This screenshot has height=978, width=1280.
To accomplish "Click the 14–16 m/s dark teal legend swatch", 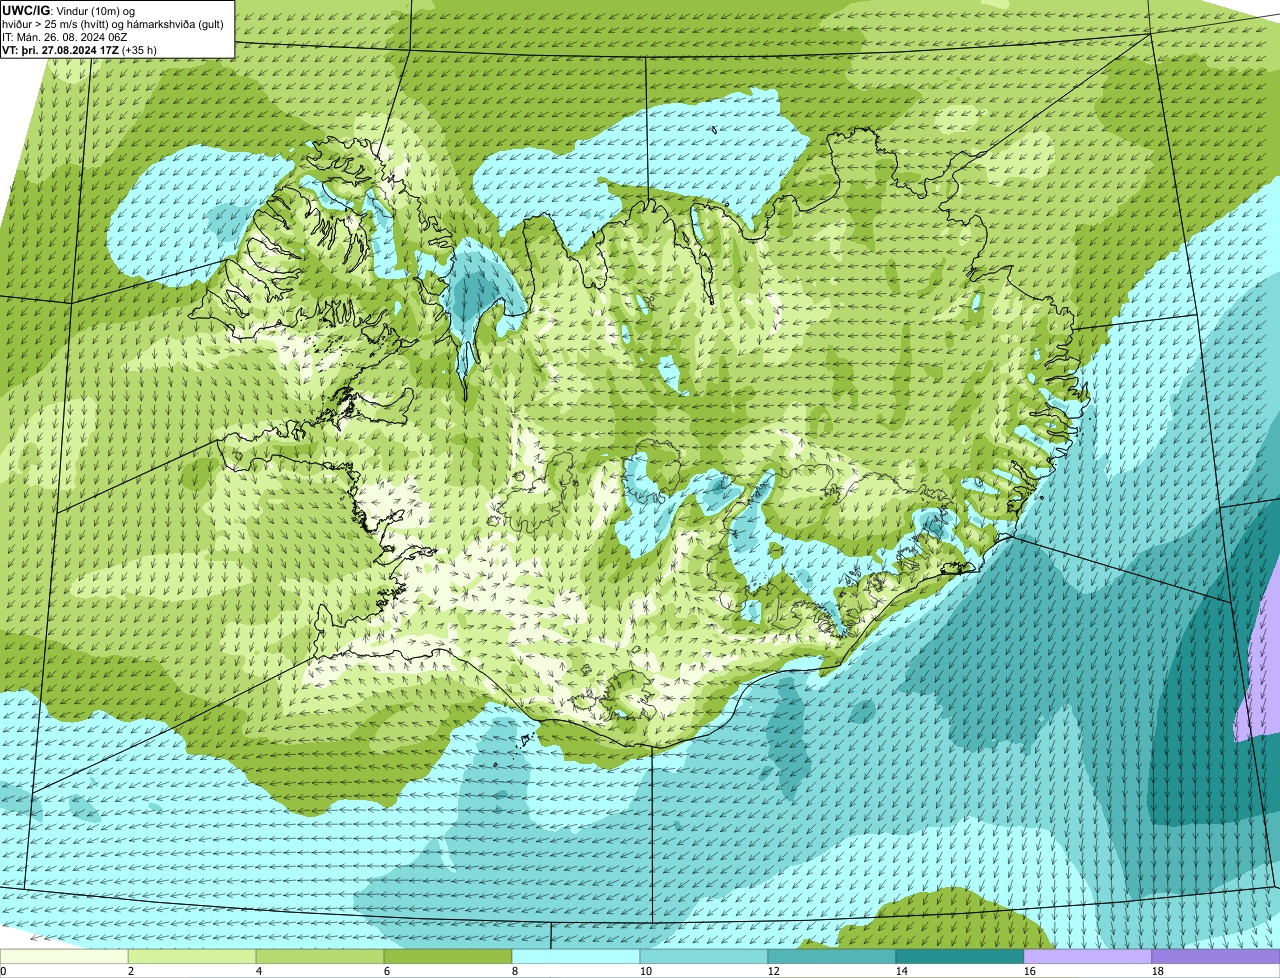I will 960,956.
